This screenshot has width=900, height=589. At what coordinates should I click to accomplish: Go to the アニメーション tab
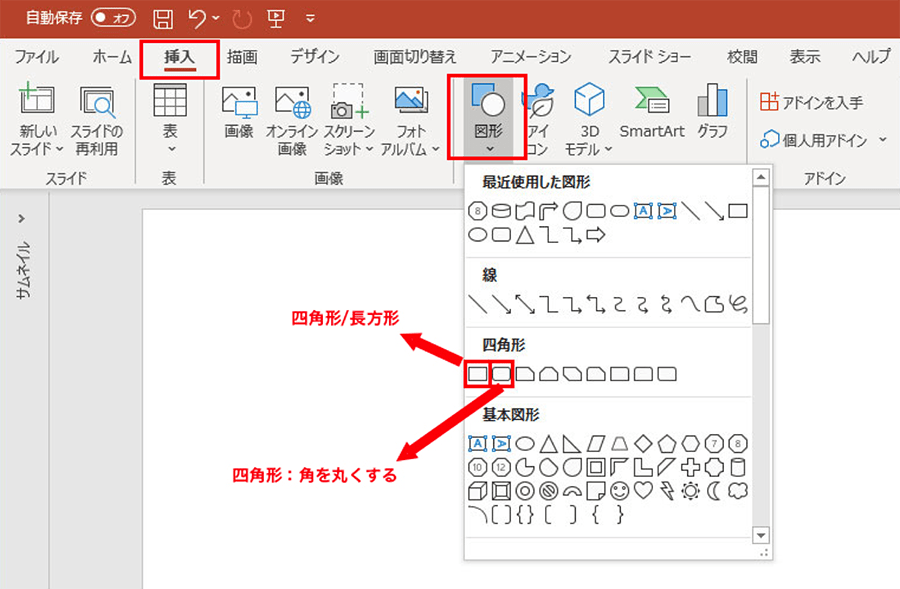530,57
